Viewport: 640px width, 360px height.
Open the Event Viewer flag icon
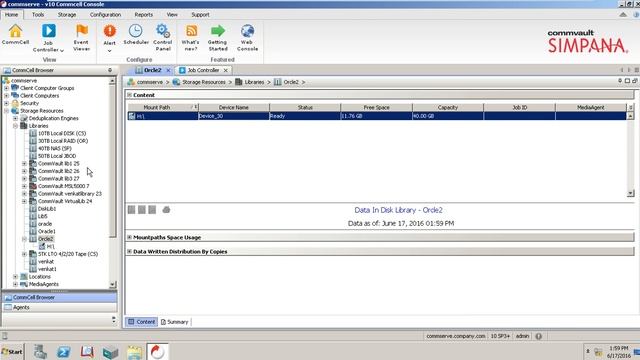[x=82, y=31]
